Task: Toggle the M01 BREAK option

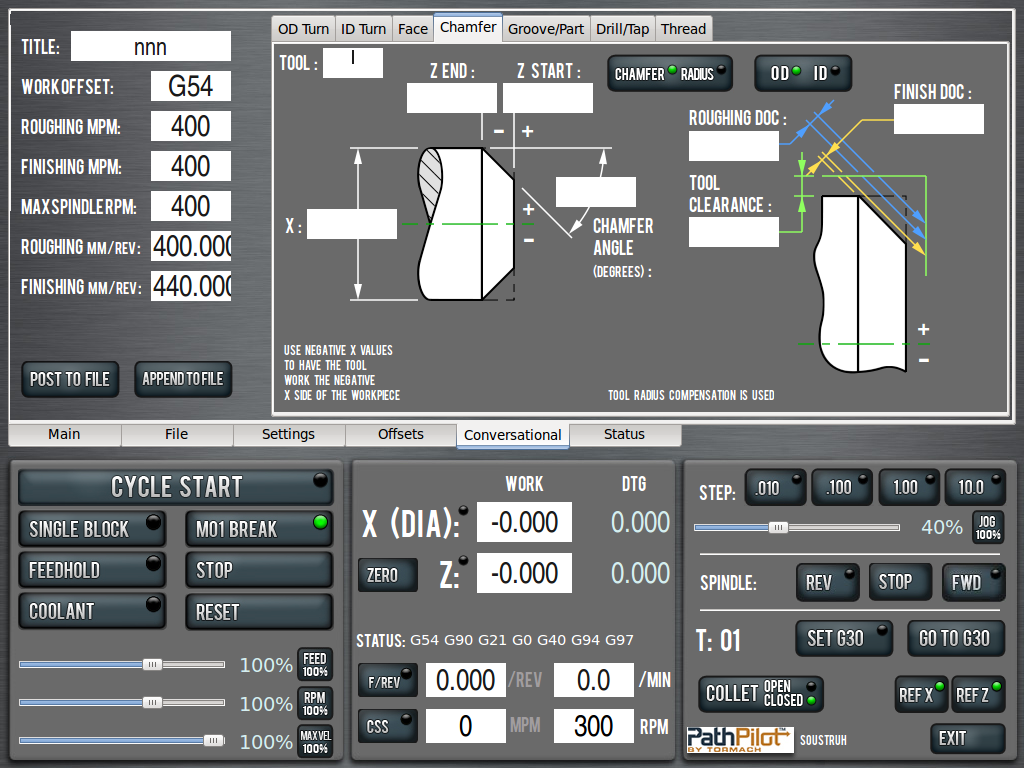Action: (258, 529)
